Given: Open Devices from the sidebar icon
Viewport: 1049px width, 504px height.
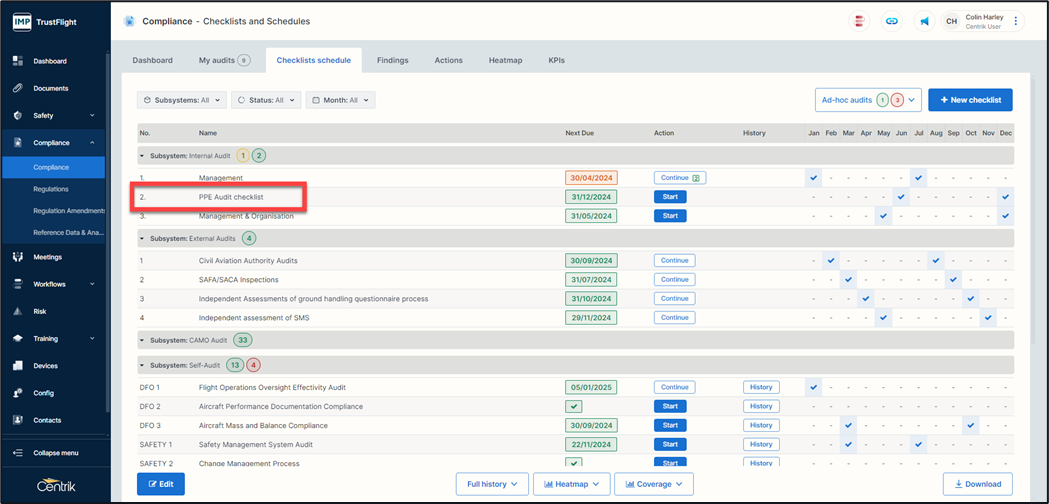Looking at the screenshot, I should point(18,366).
